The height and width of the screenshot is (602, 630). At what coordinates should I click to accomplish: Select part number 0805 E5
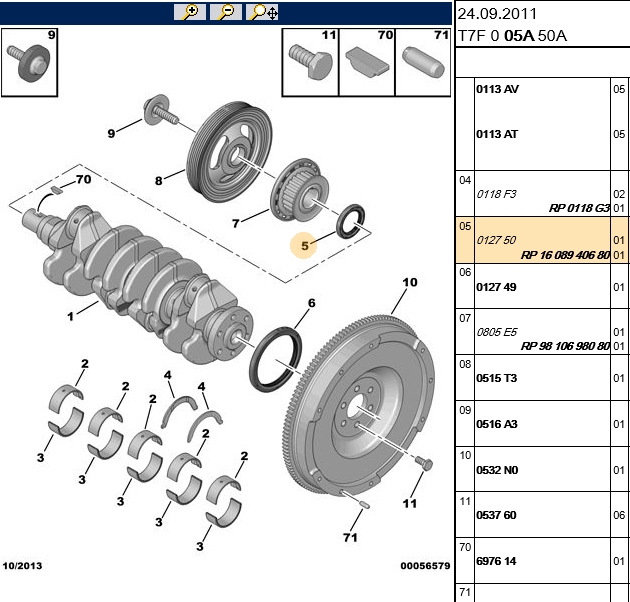pos(497,332)
